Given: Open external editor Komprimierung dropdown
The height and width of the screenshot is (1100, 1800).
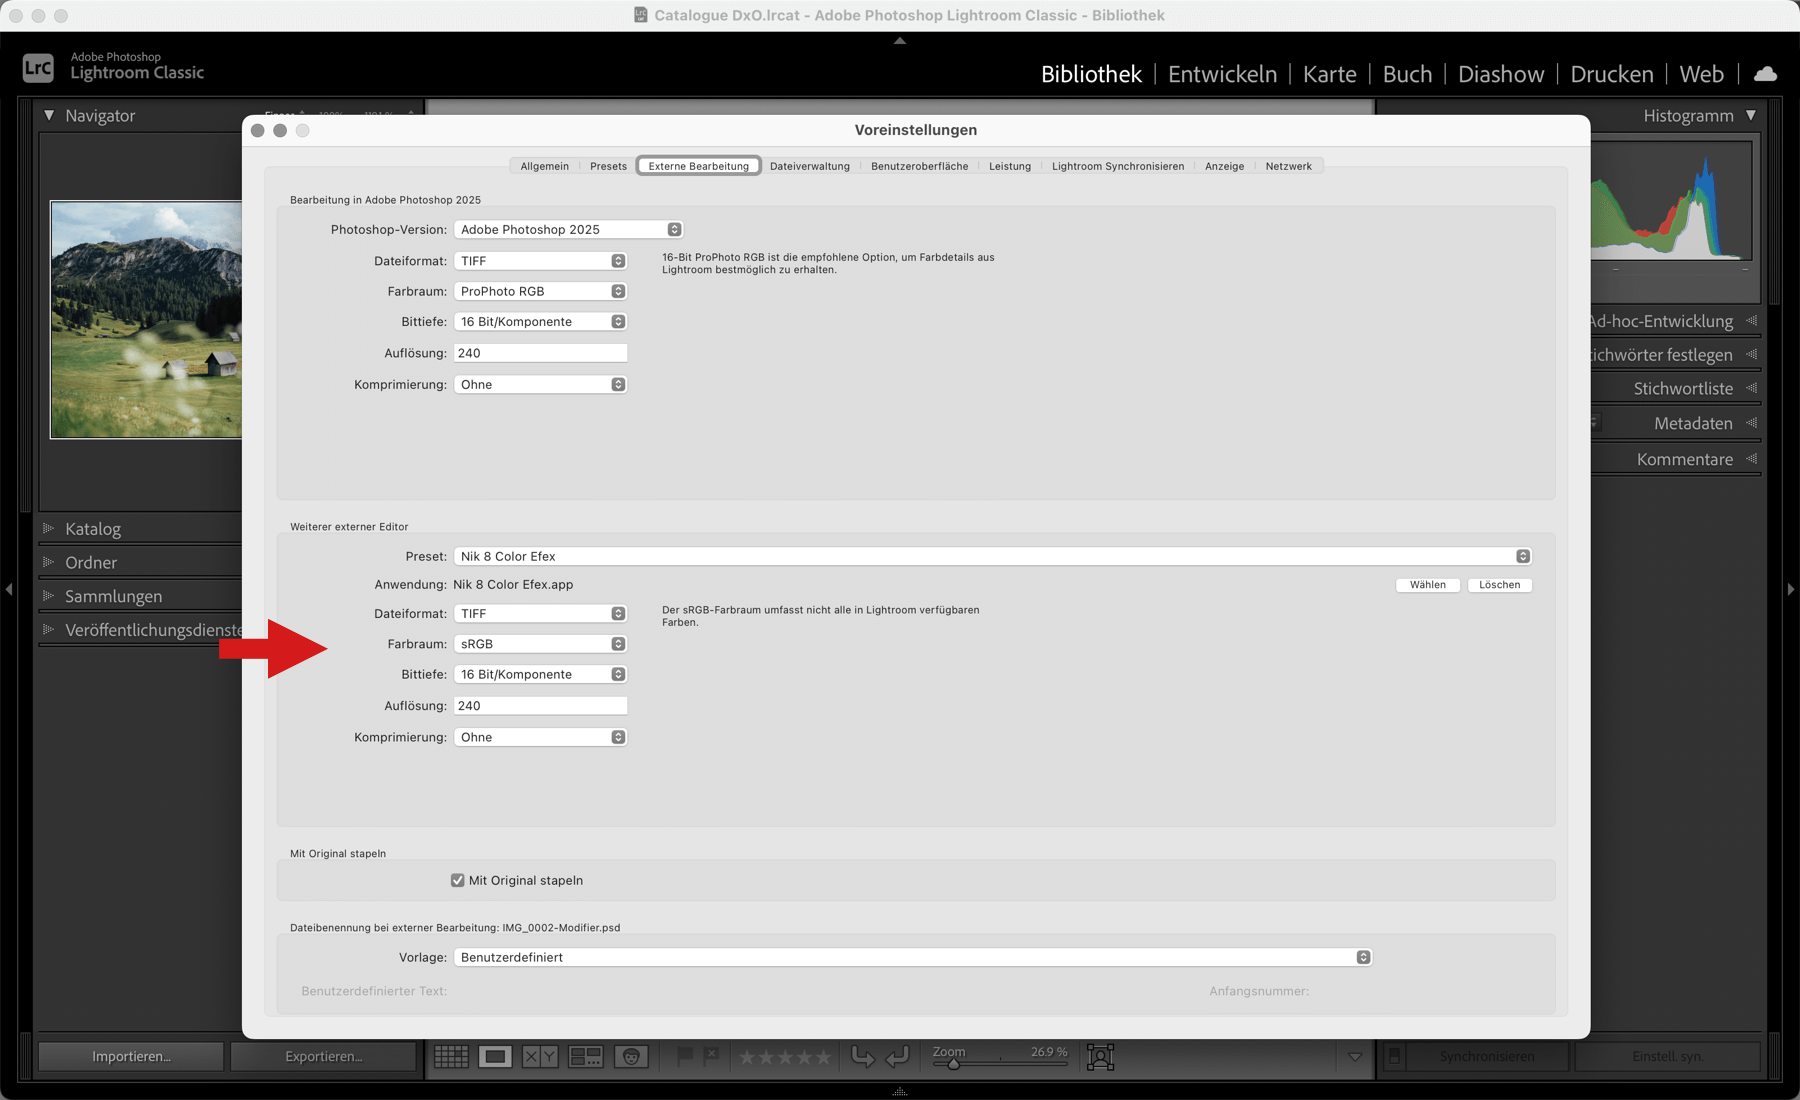Looking at the screenshot, I should coord(540,737).
